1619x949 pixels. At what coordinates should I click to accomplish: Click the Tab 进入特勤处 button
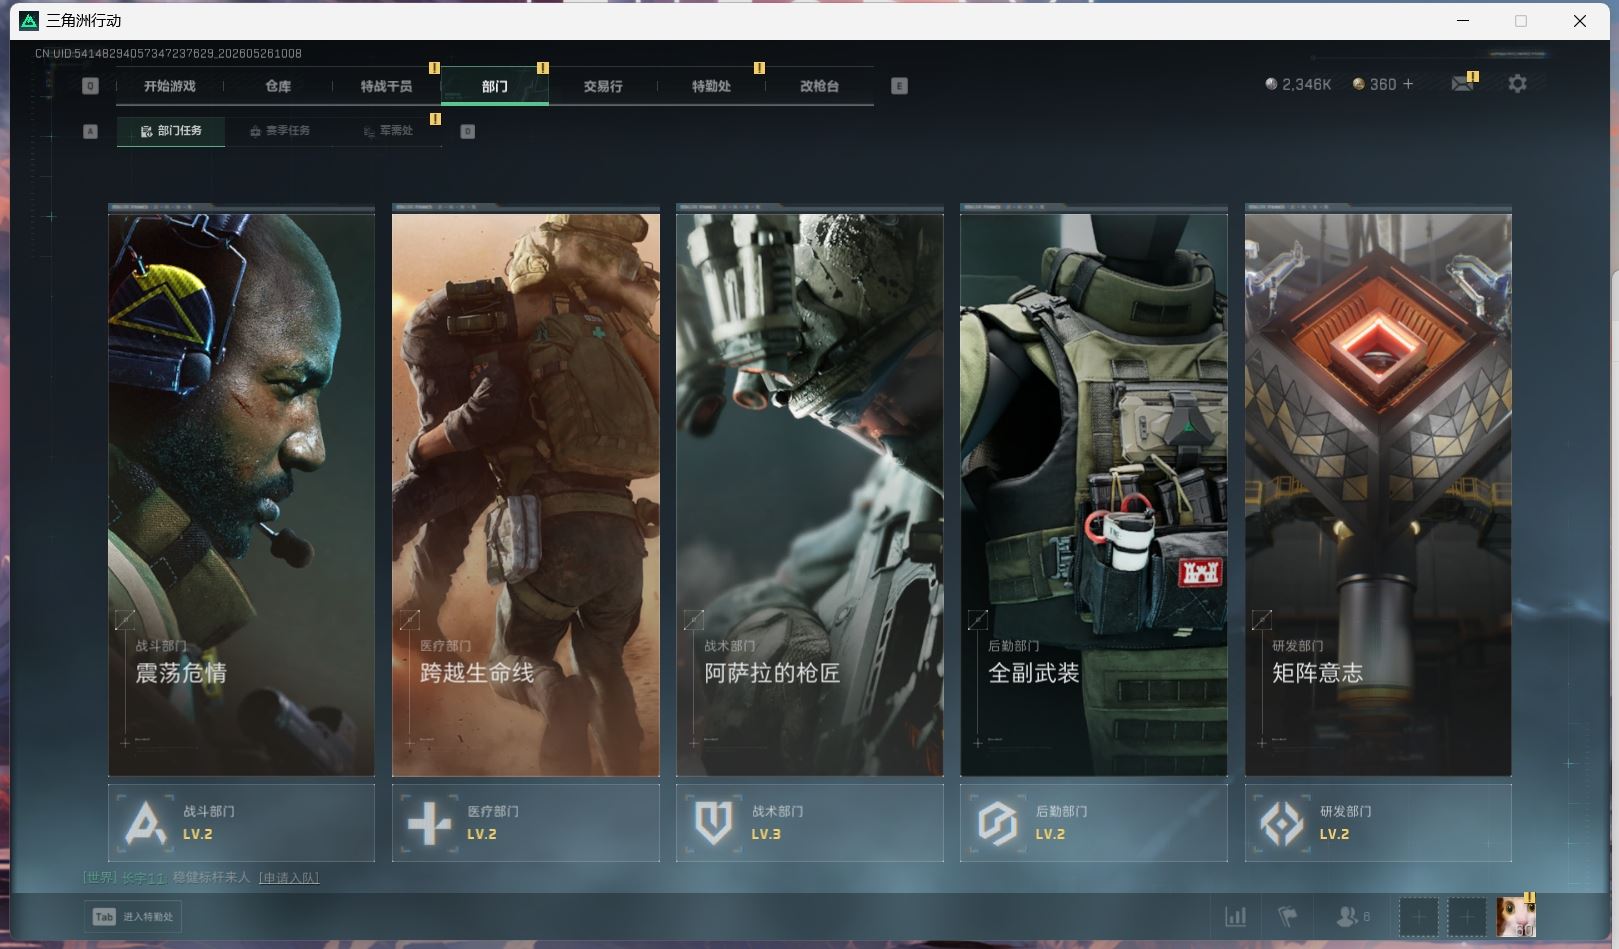tap(133, 916)
